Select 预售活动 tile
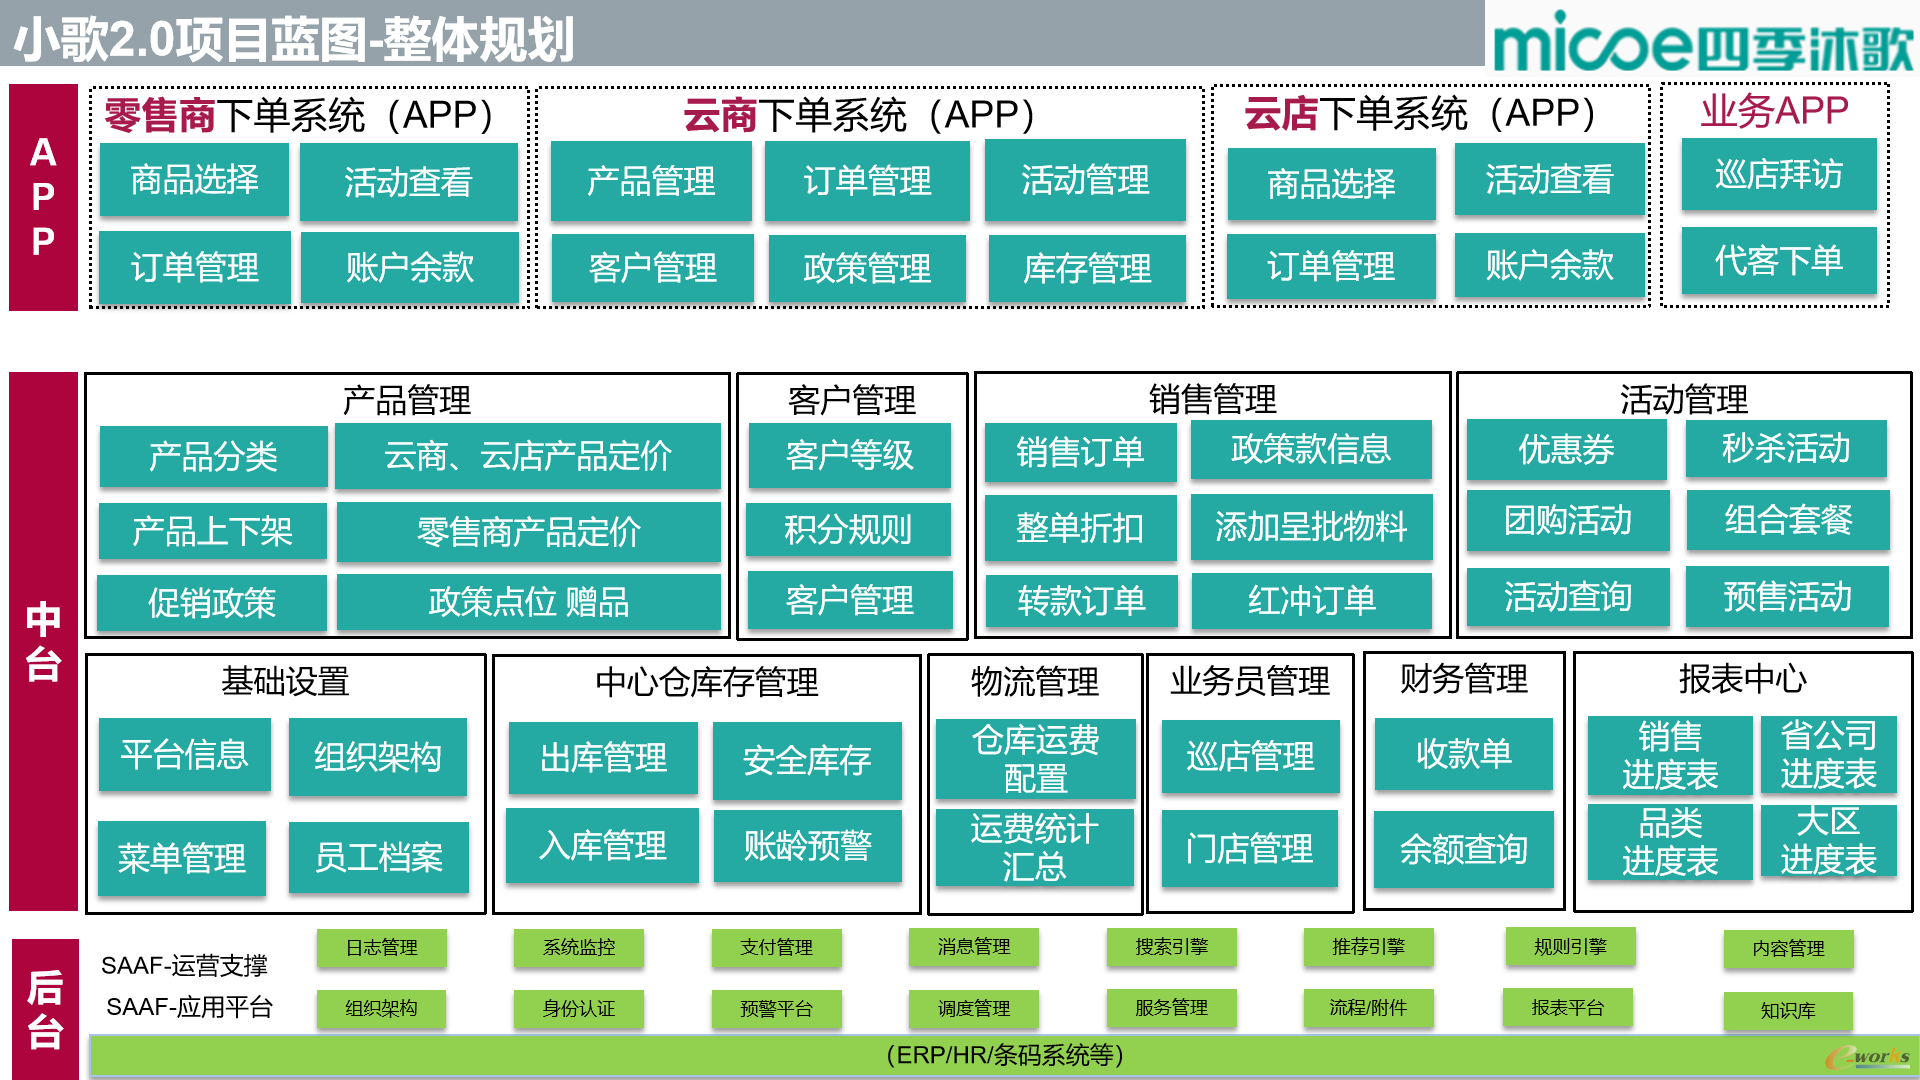The image size is (1920, 1080). pos(1787,597)
